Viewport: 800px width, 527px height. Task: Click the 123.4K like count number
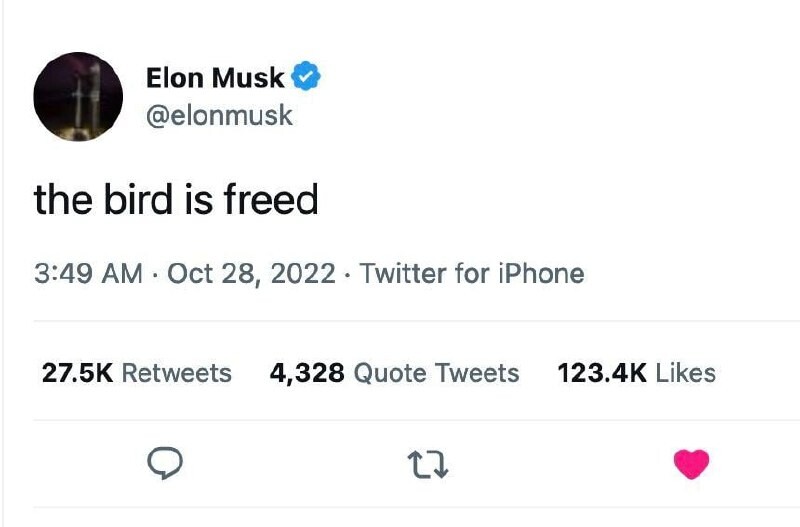click(602, 372)
